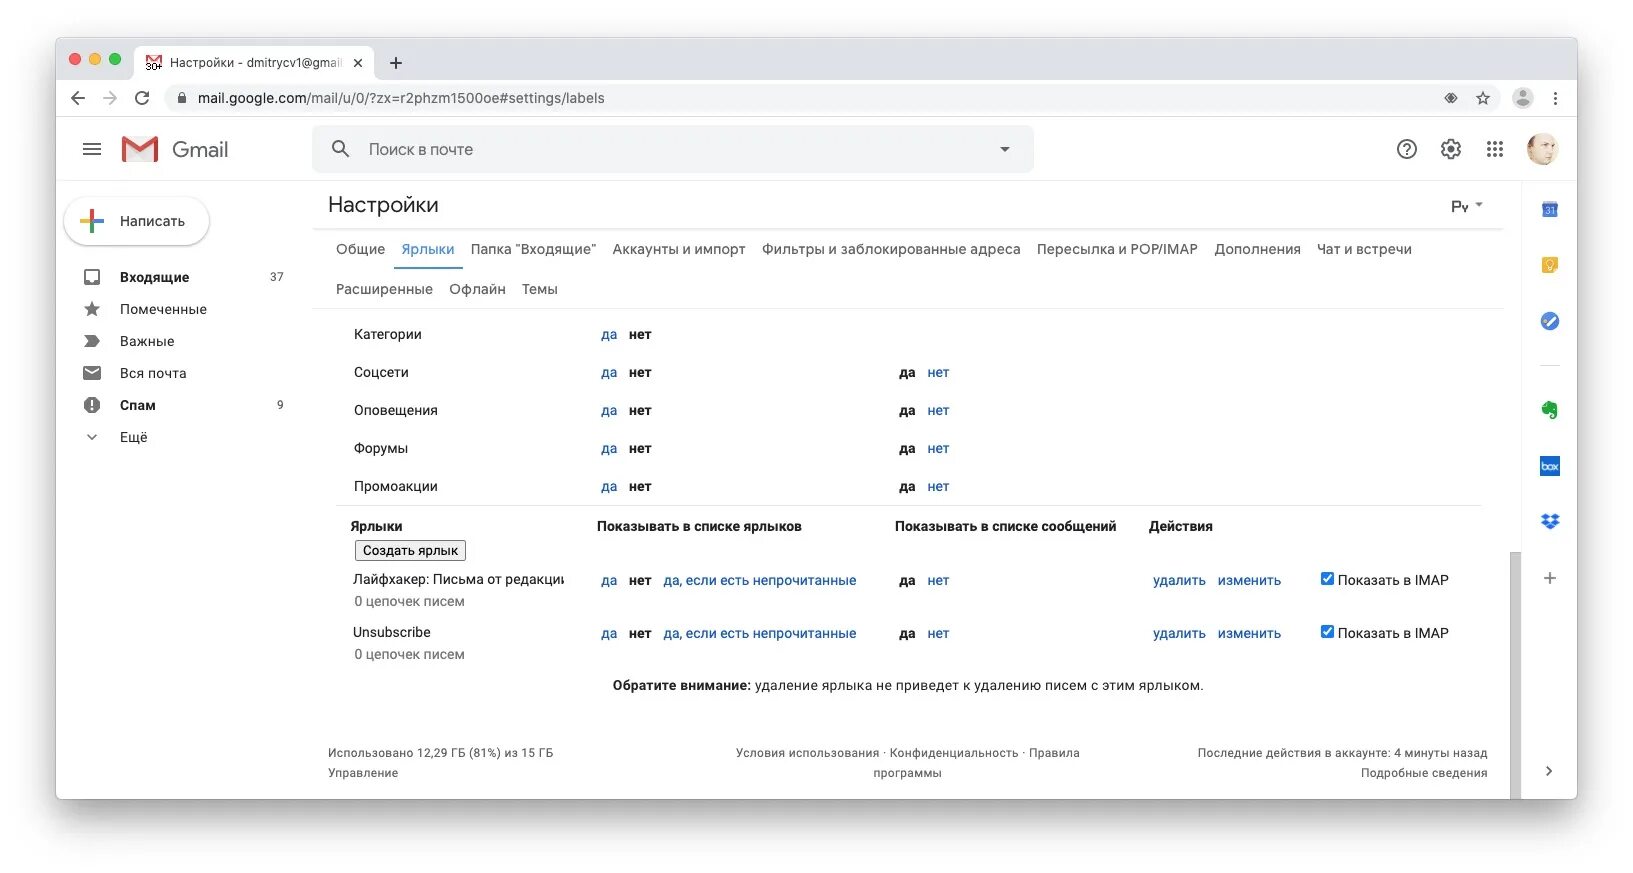The image size is (1633, 873).
Task: Toggle Показать в IMAP for Unsubscribe
Action: 1327,632
